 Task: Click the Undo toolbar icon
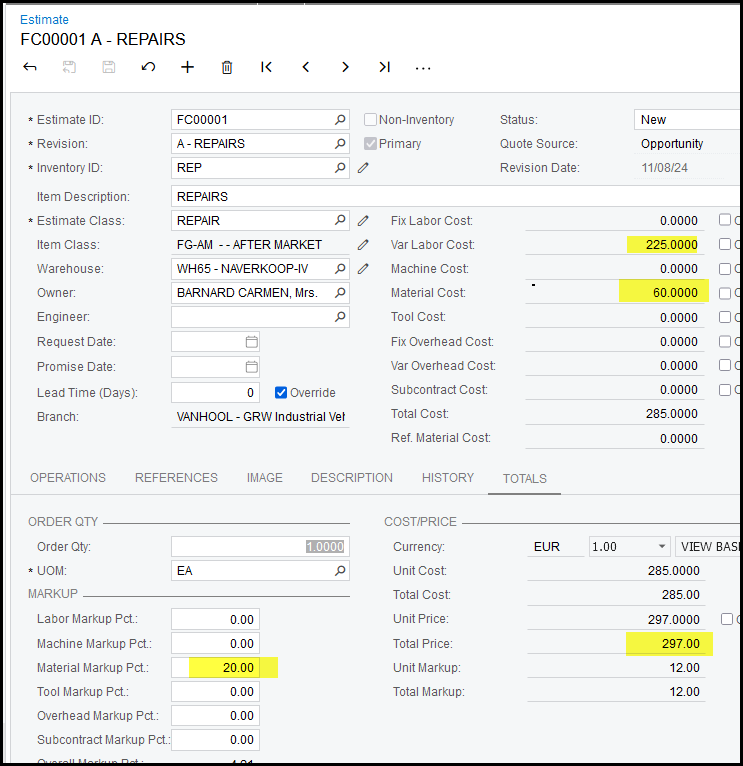(148, 67)
